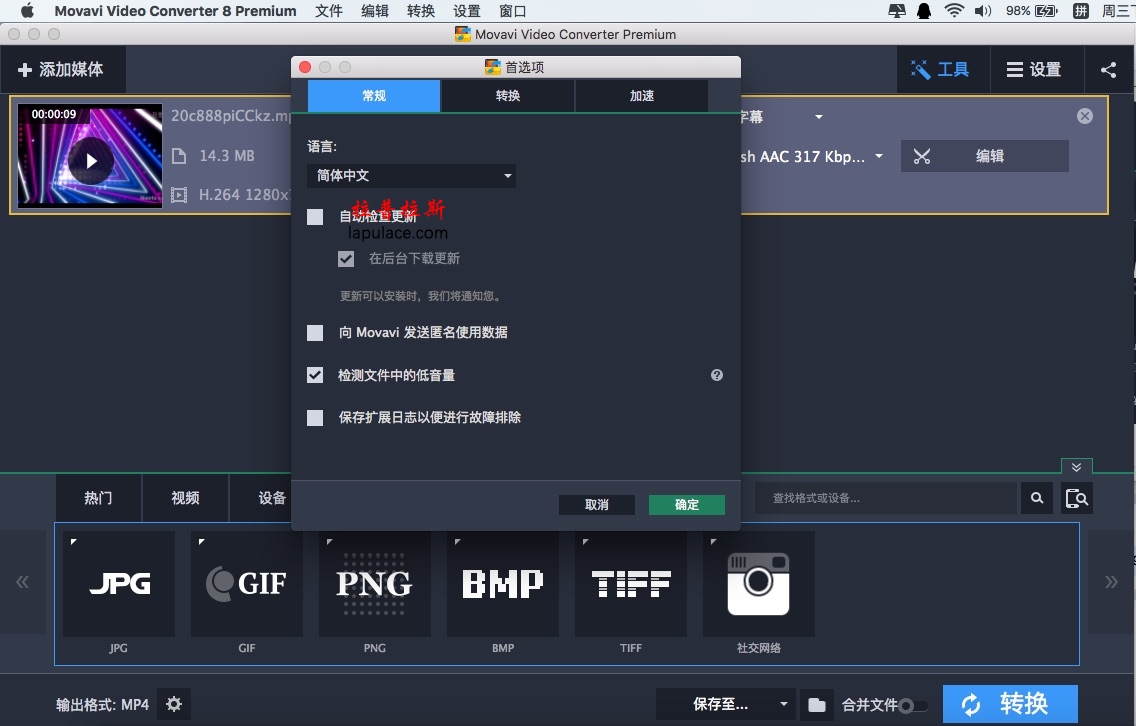Click the share icon in top toolbar

[x=1108, y=70]
